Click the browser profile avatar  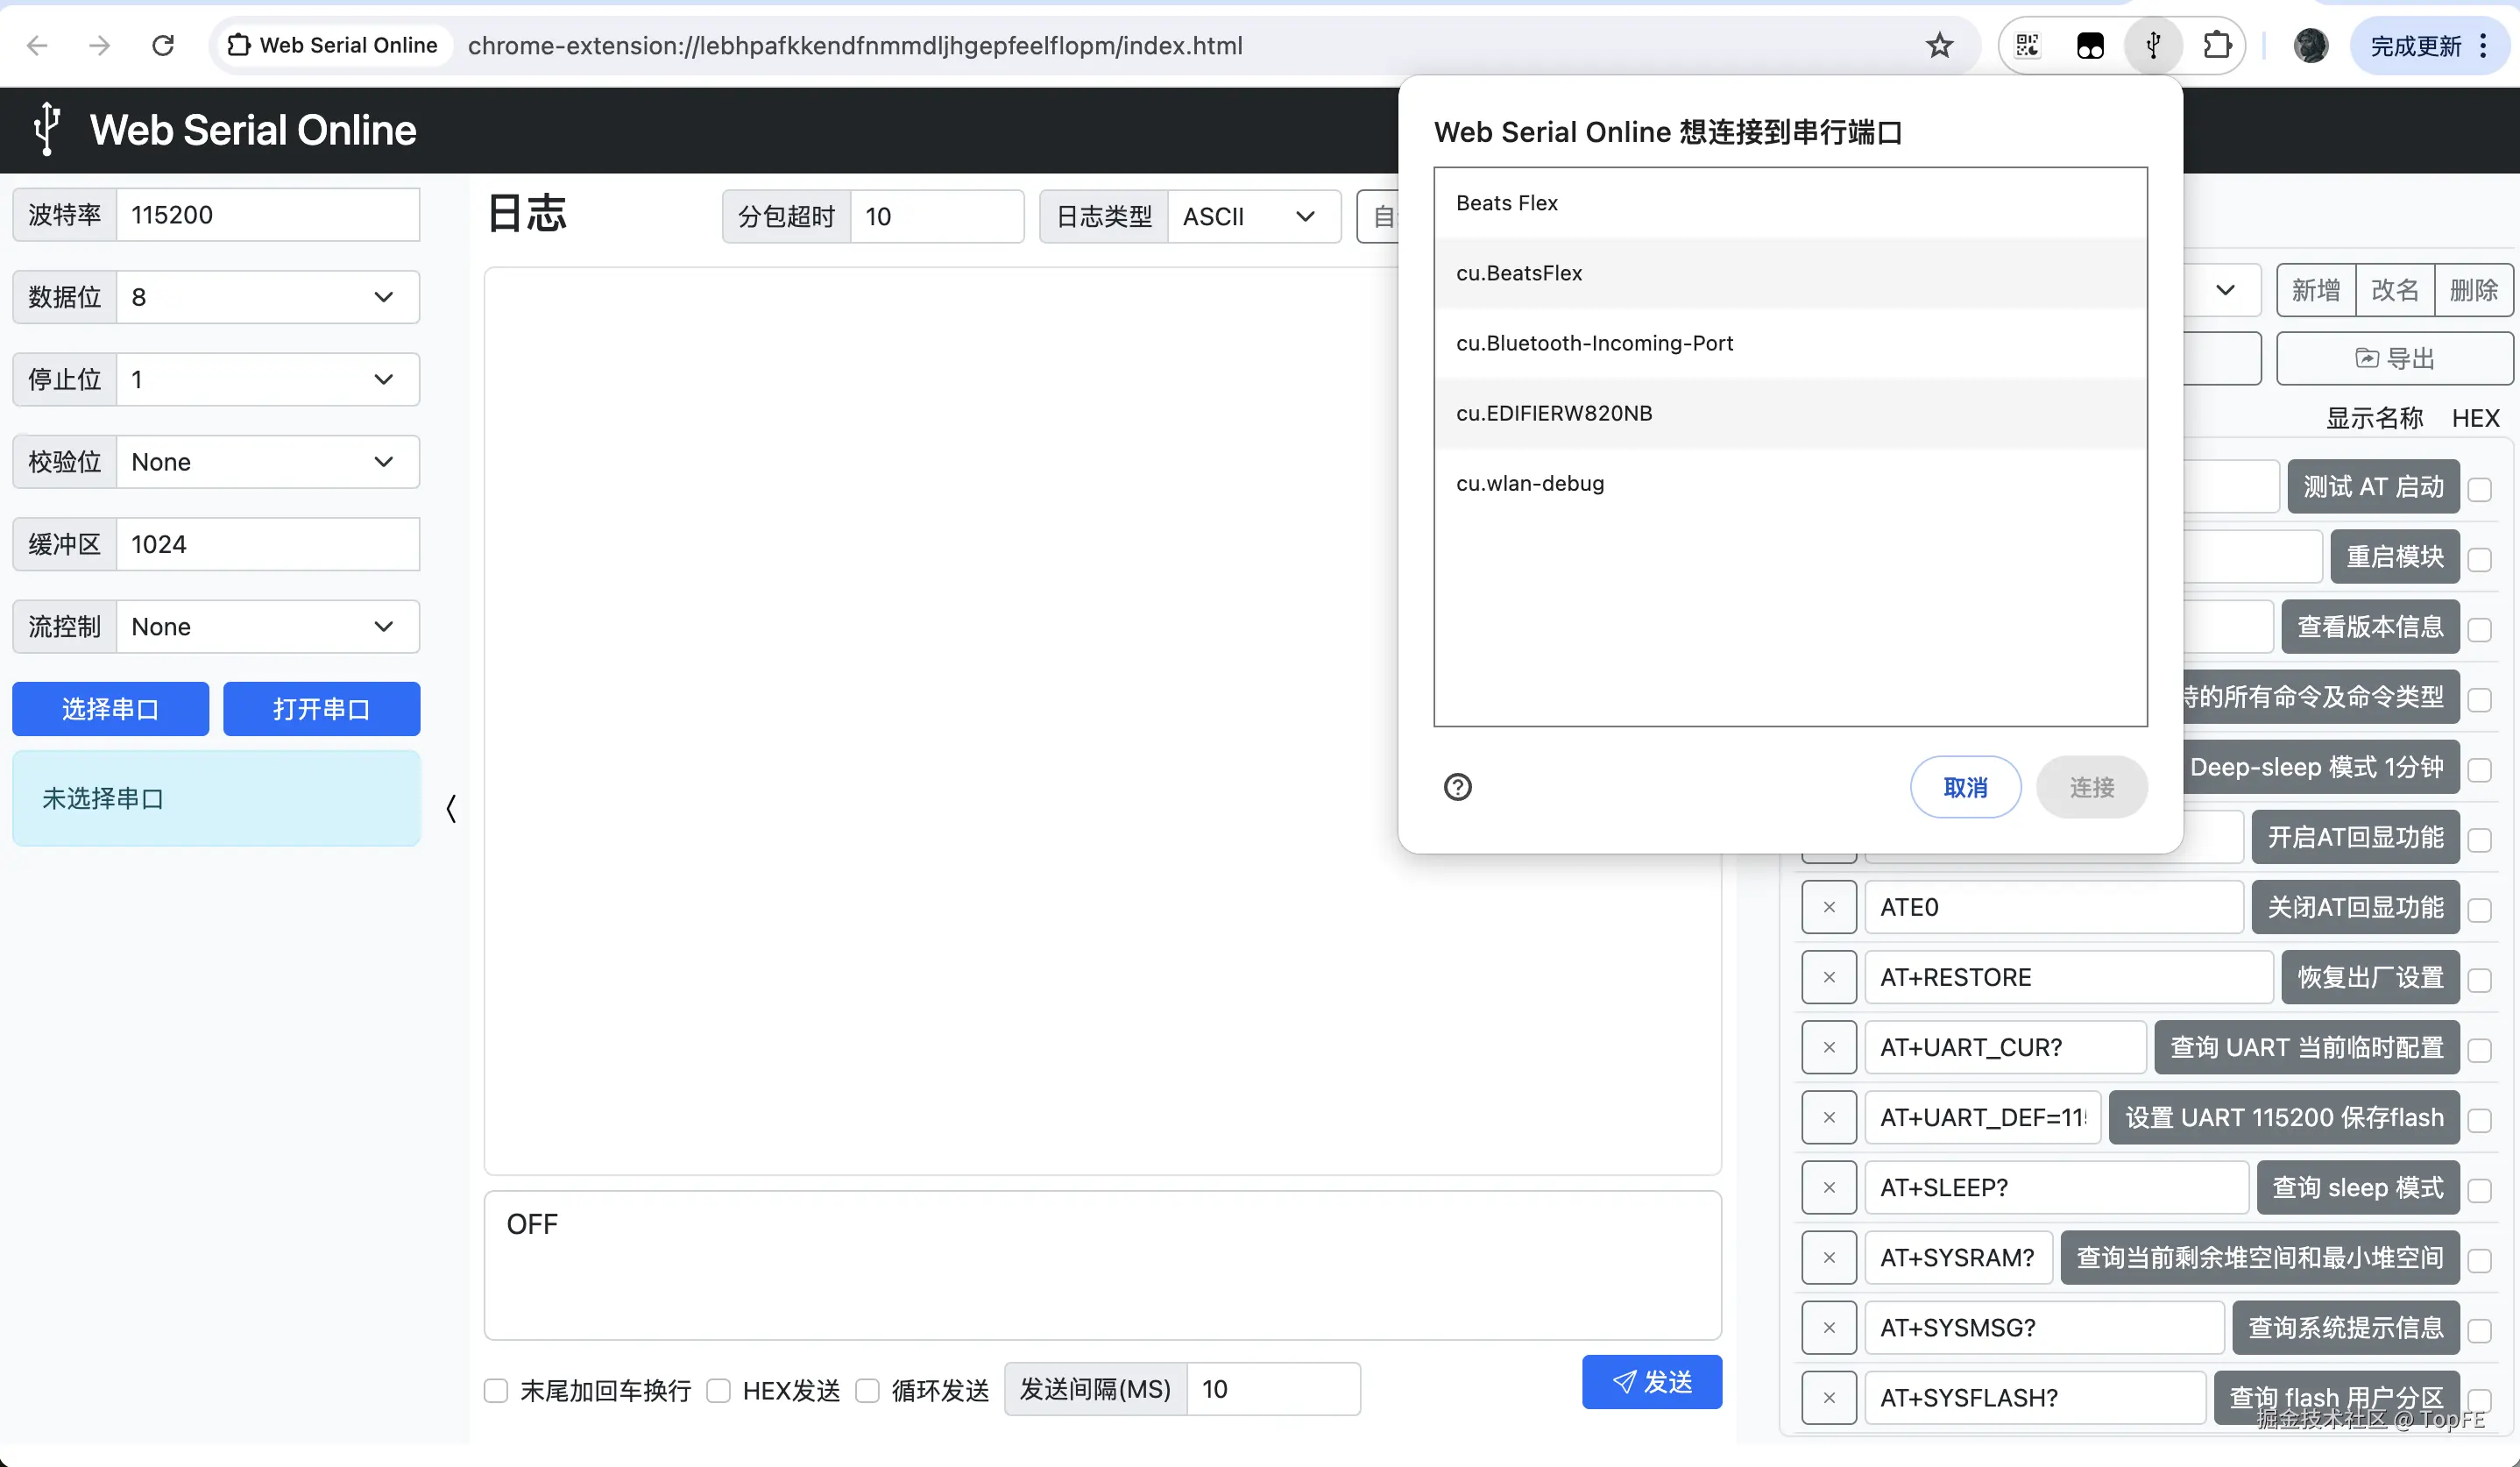point(2310,45)
